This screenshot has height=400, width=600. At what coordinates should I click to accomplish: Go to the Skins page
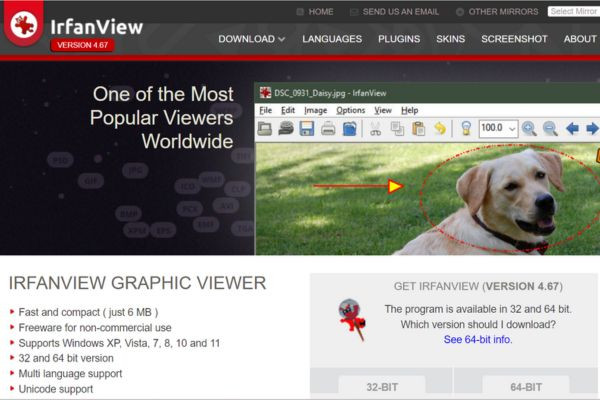click(450, 39)
